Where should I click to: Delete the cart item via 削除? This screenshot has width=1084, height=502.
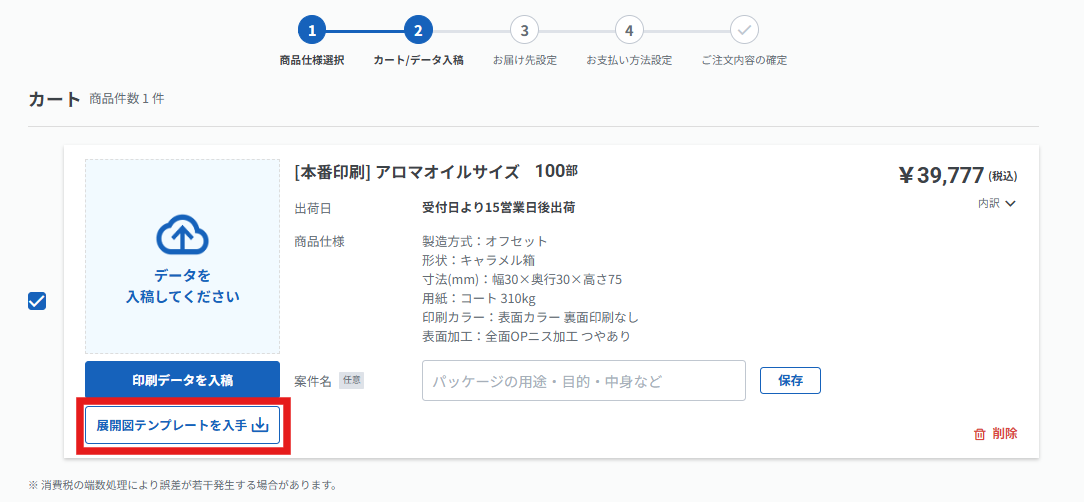click(996, 434)
